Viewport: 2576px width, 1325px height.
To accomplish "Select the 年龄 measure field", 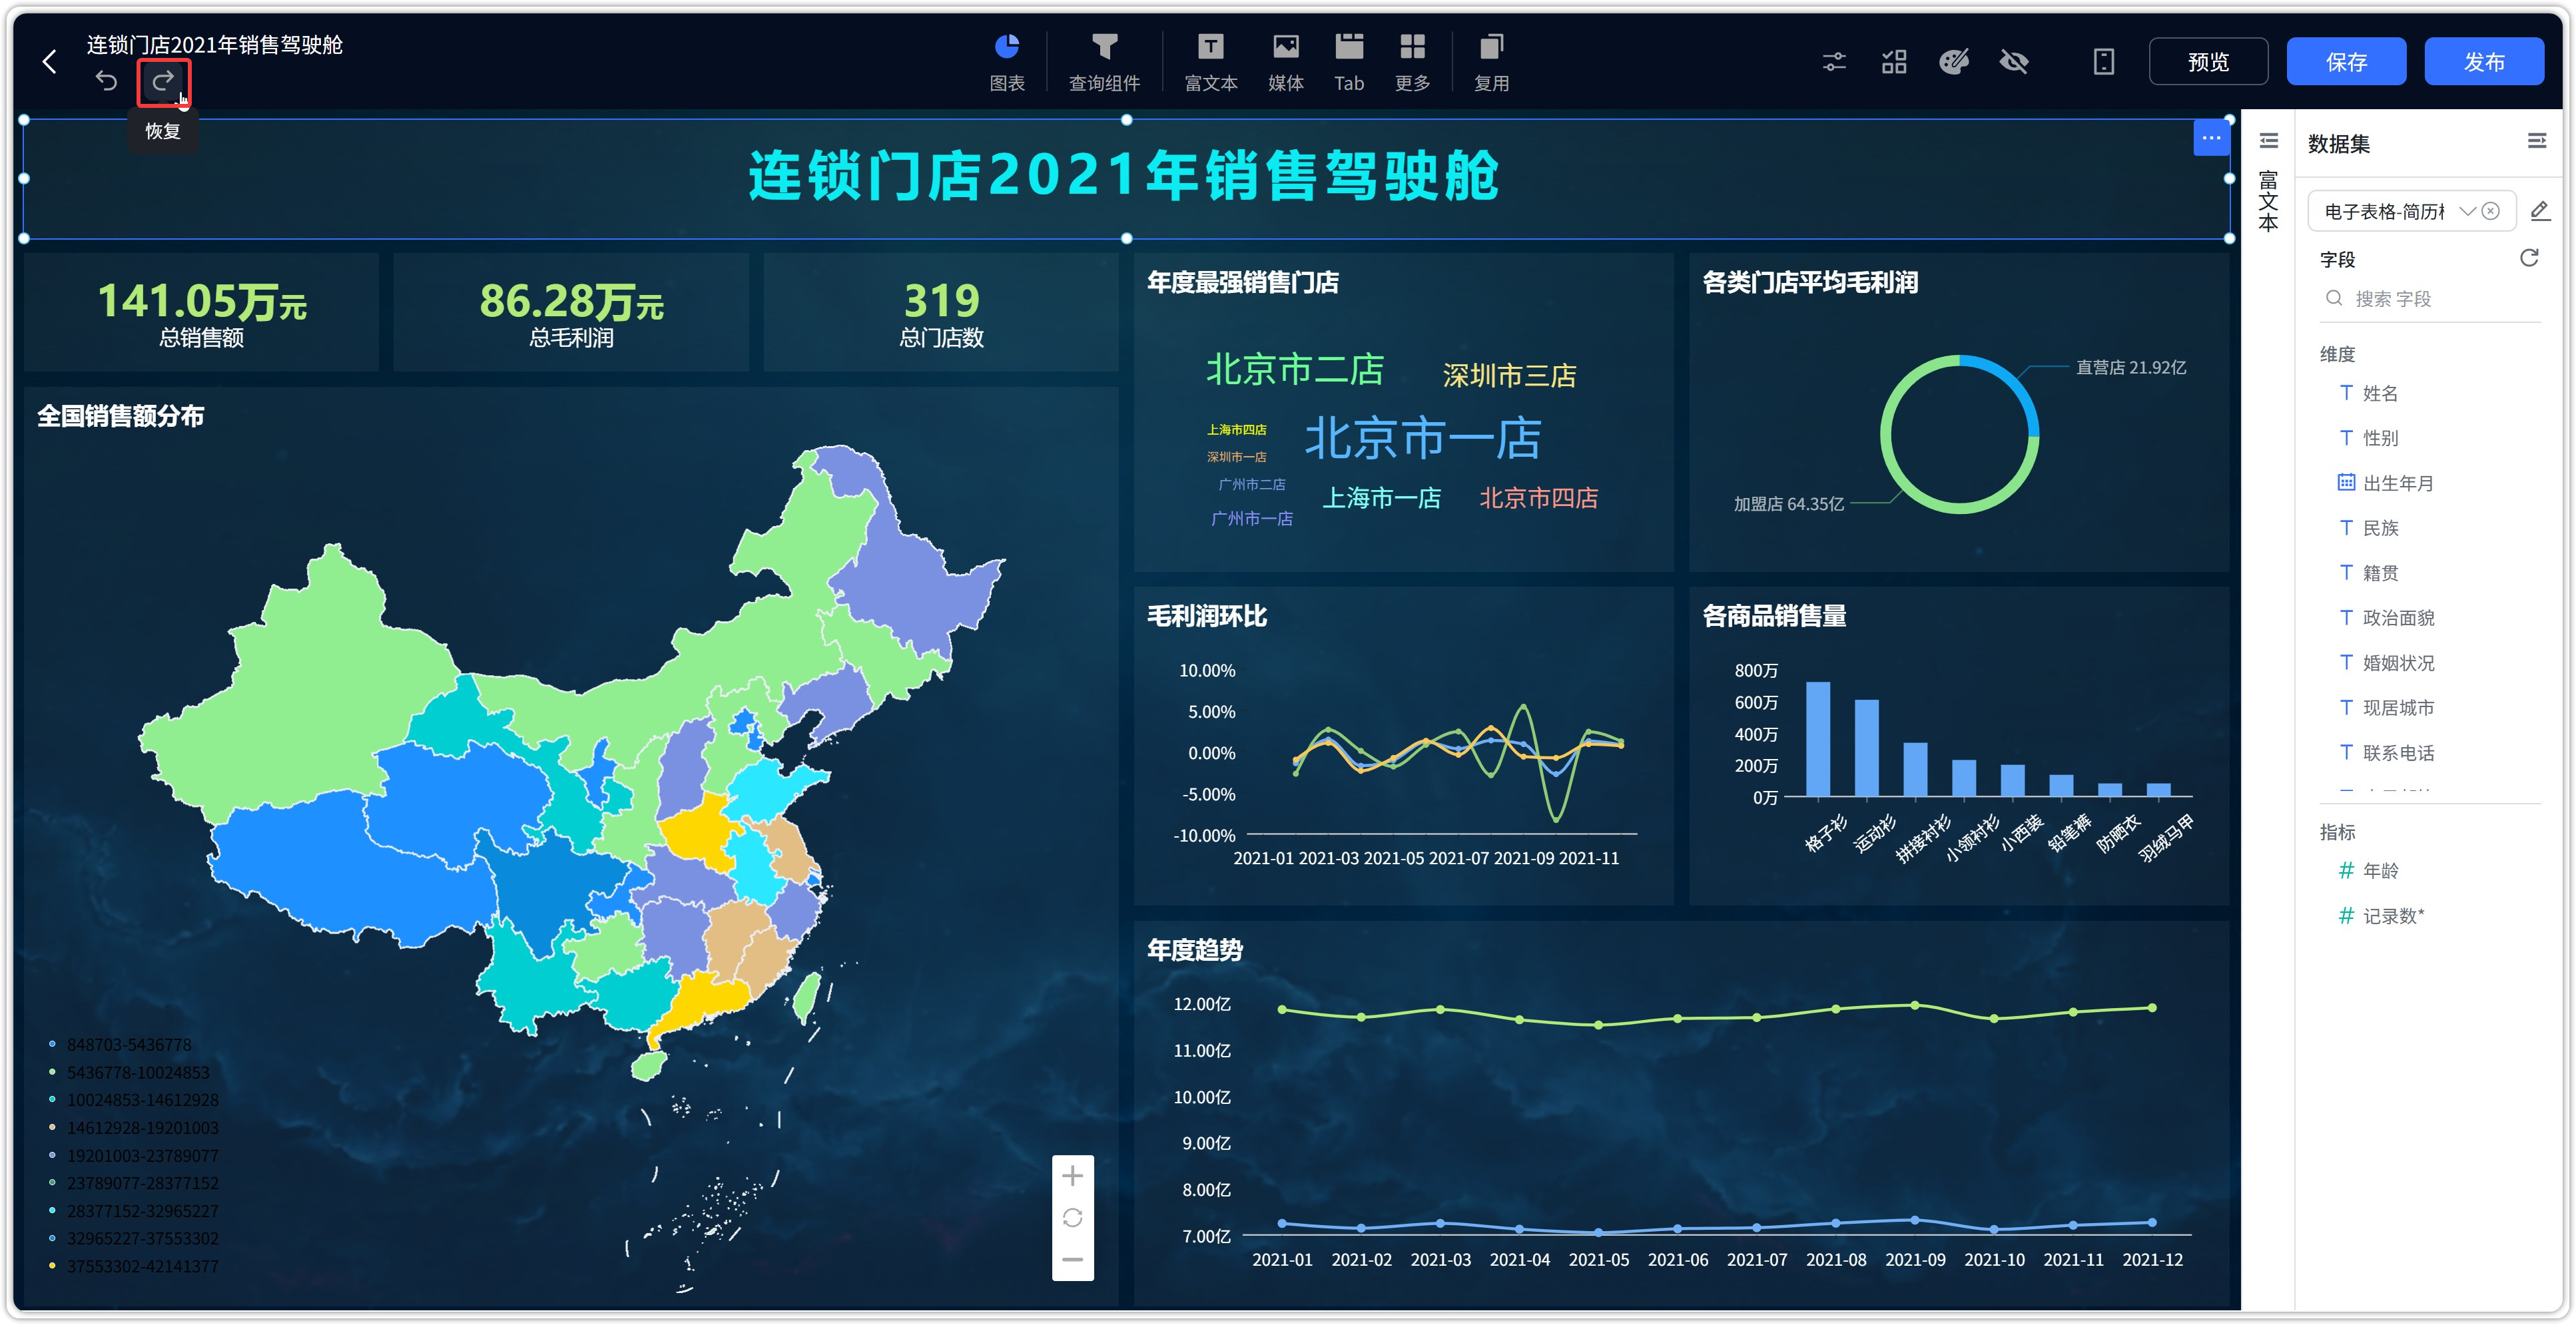I will [x=2368, y=871].
